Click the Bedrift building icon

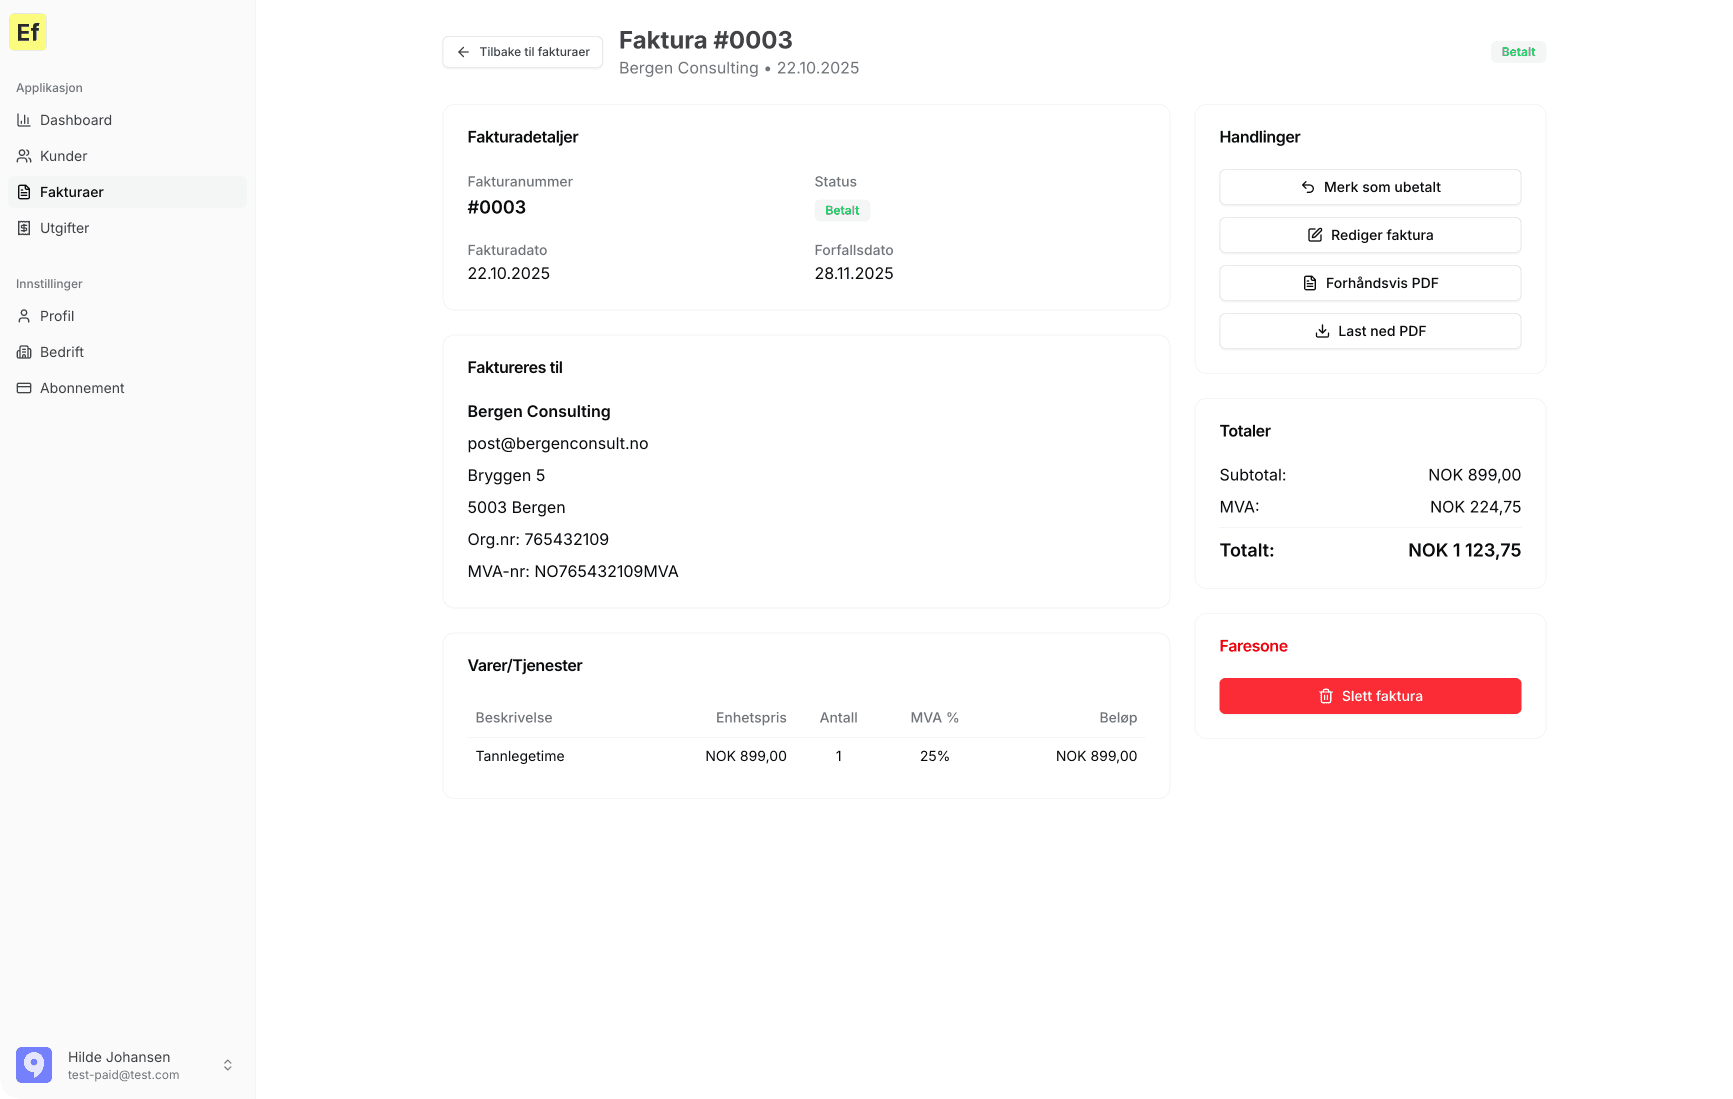click(24, 352)
